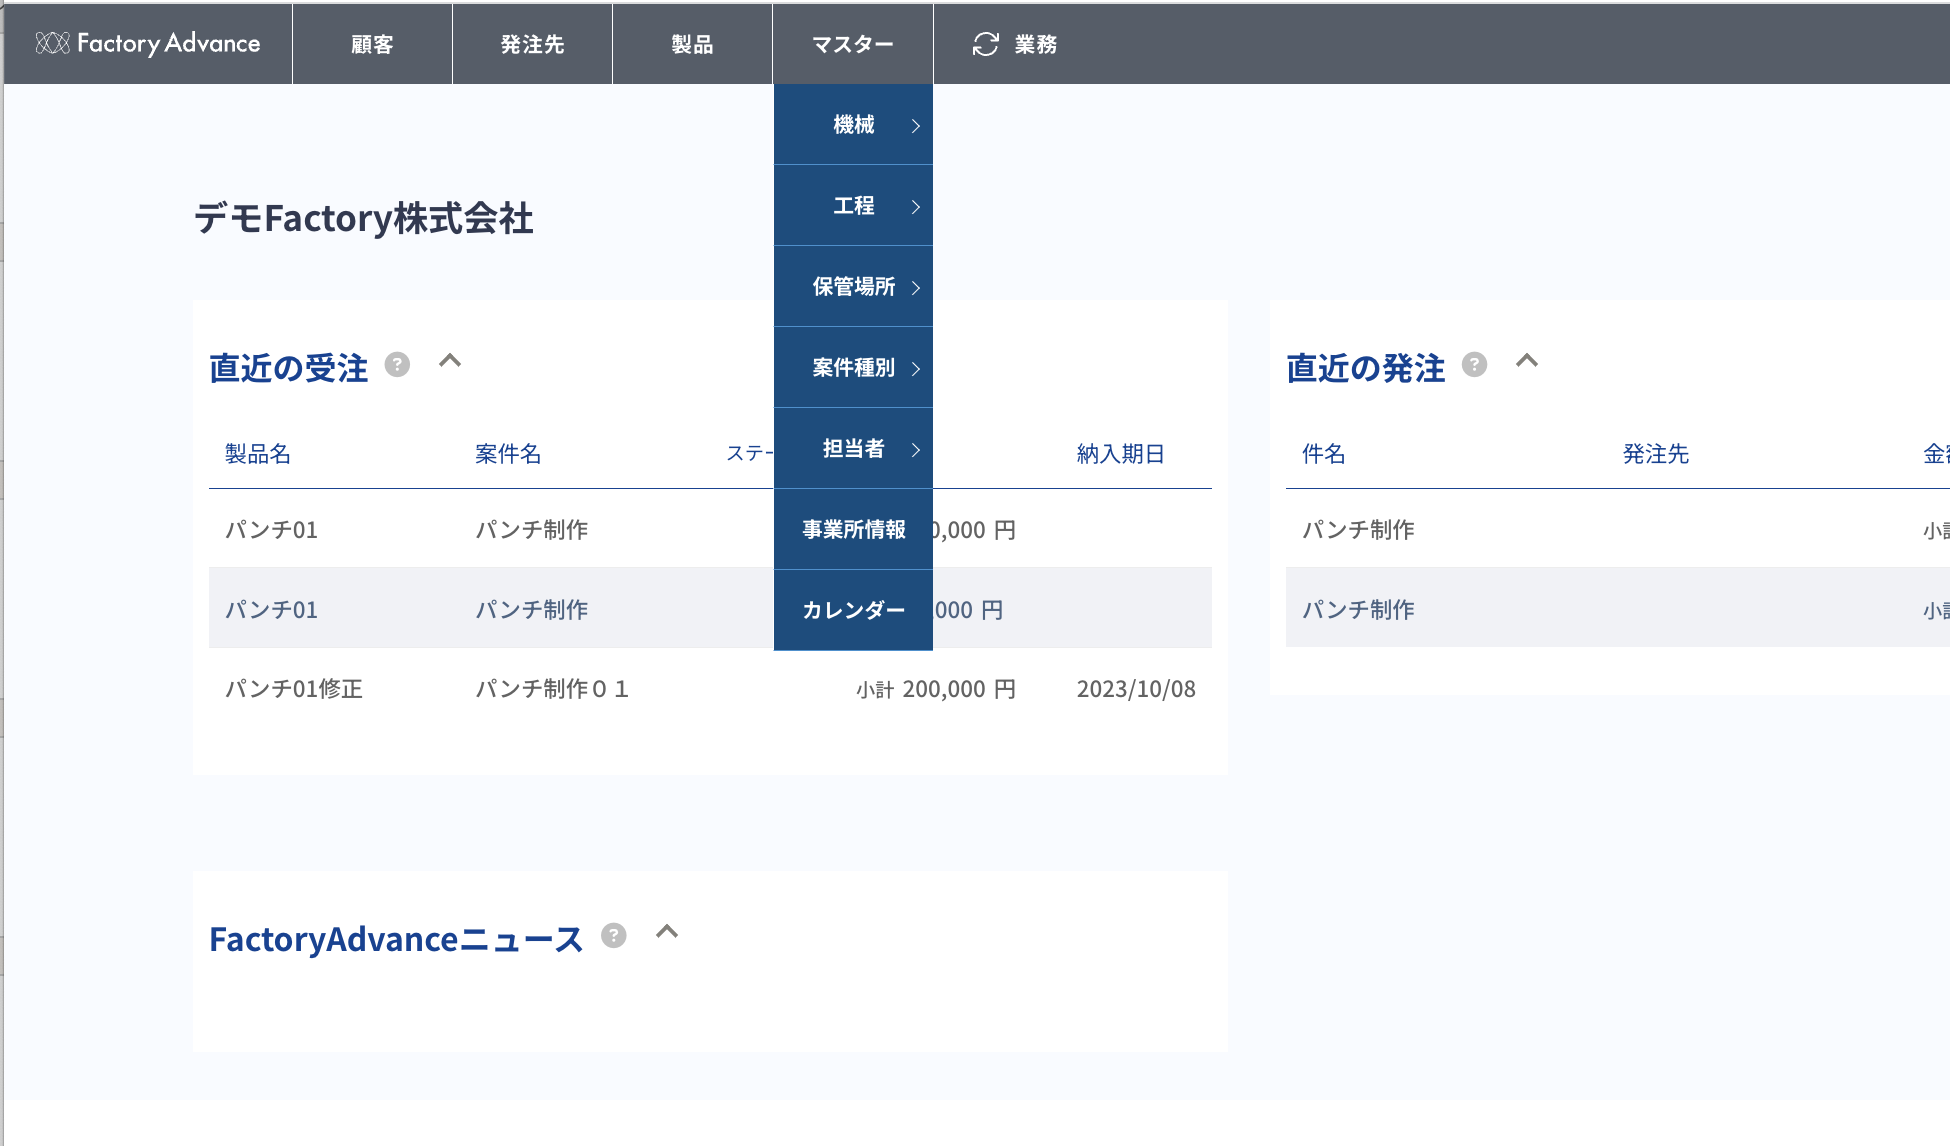Open the パンチ01修正 order row
The height and width of the screenshot is (1146, 1950).
(294, 689)
